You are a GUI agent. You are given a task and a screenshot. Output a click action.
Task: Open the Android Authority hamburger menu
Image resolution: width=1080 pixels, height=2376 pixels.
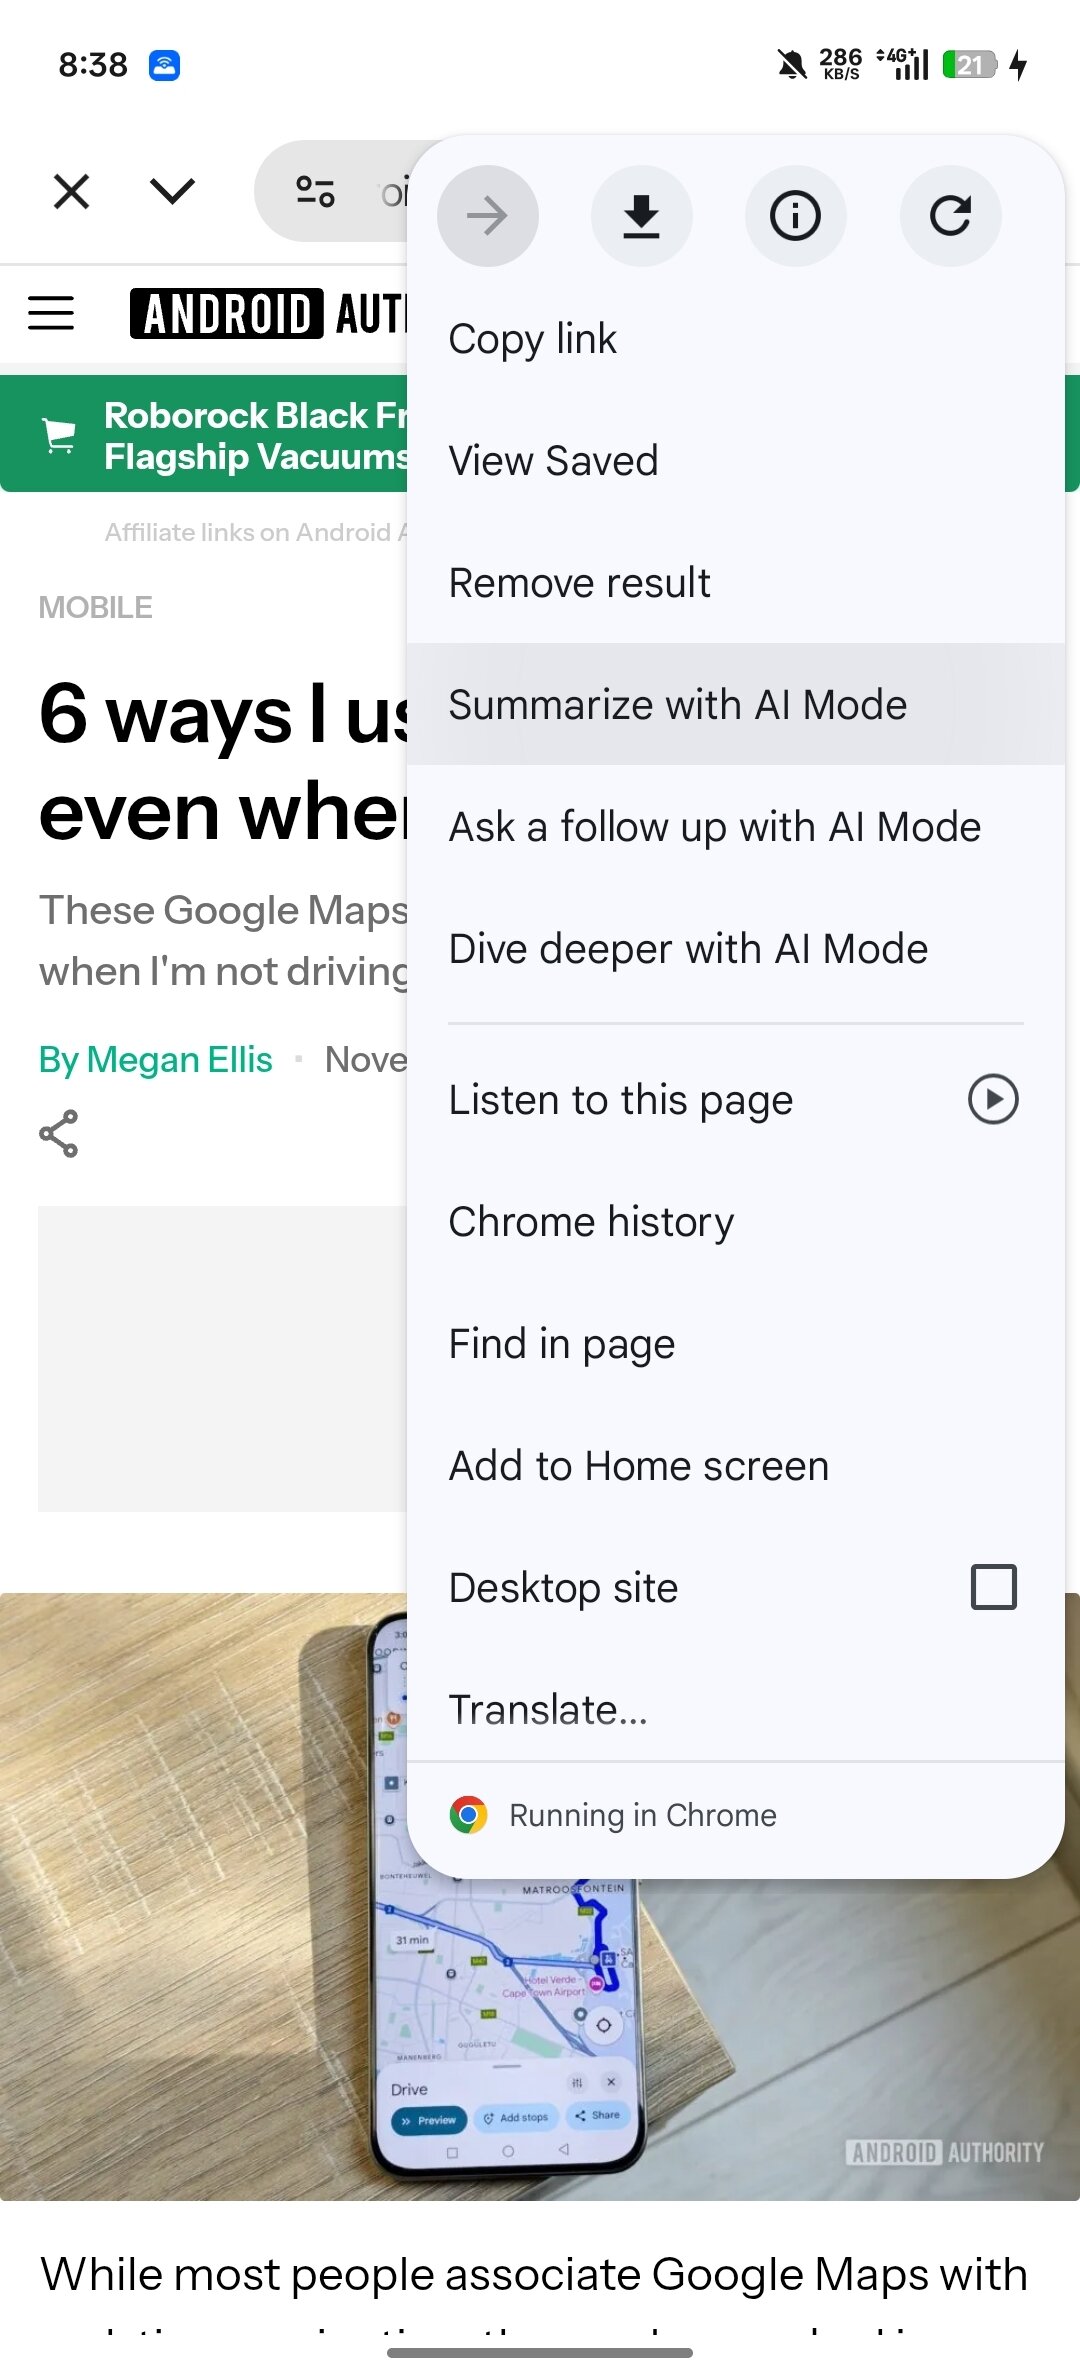click(51, 313)
